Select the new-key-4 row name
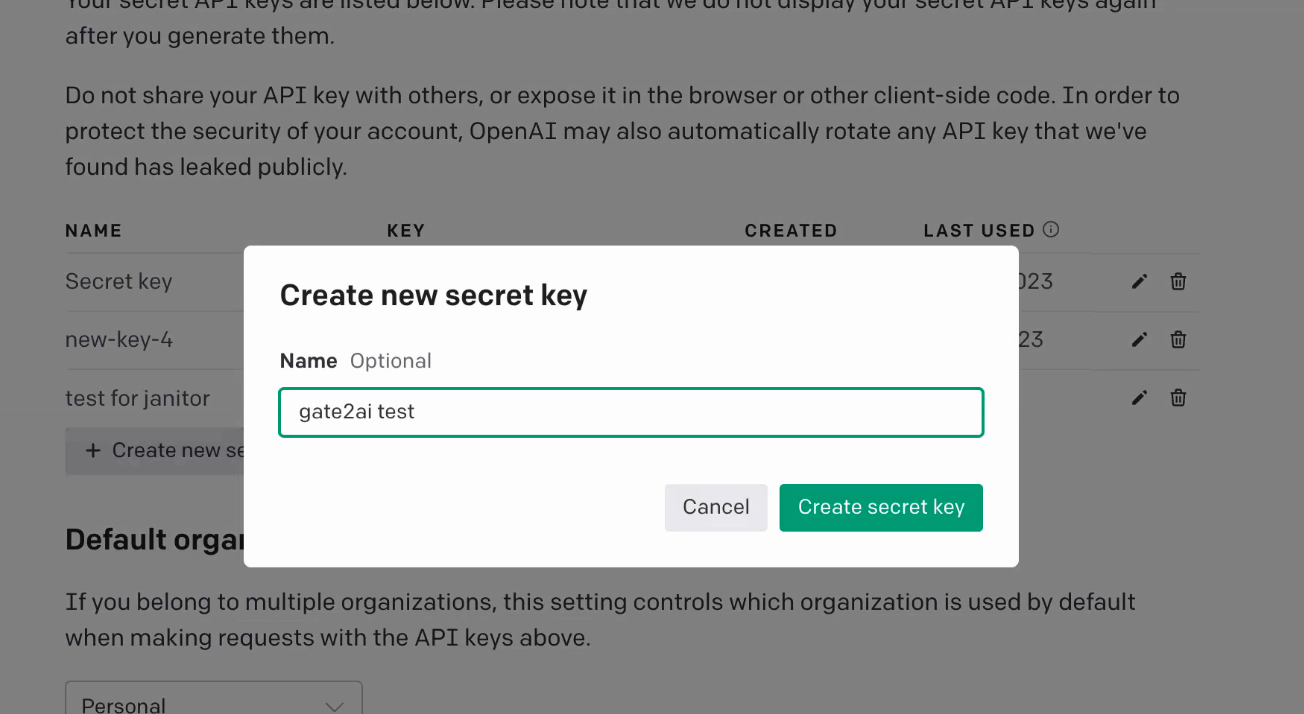The width and height of the screenshot is (1304, 714). point(119,340)
